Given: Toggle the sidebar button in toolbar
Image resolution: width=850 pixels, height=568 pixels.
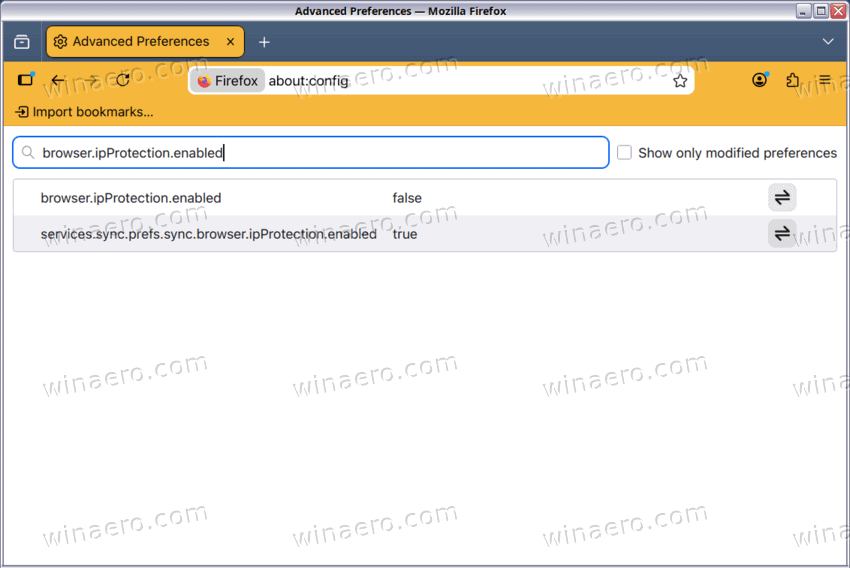Looking at the screenshot, I should (25, 80).
